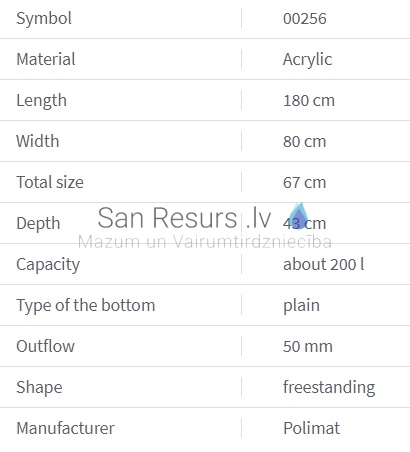Click the Polimat manufacturer value
This screenshot has width=410, height=452.
pos(311,428)
